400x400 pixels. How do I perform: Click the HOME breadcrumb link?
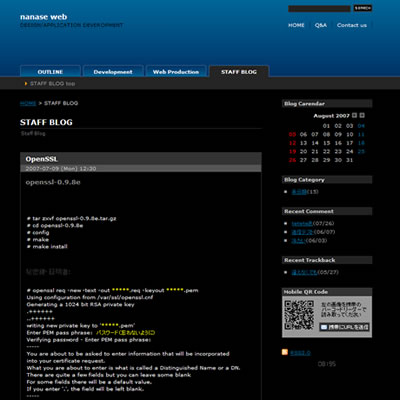coord(28,103)
